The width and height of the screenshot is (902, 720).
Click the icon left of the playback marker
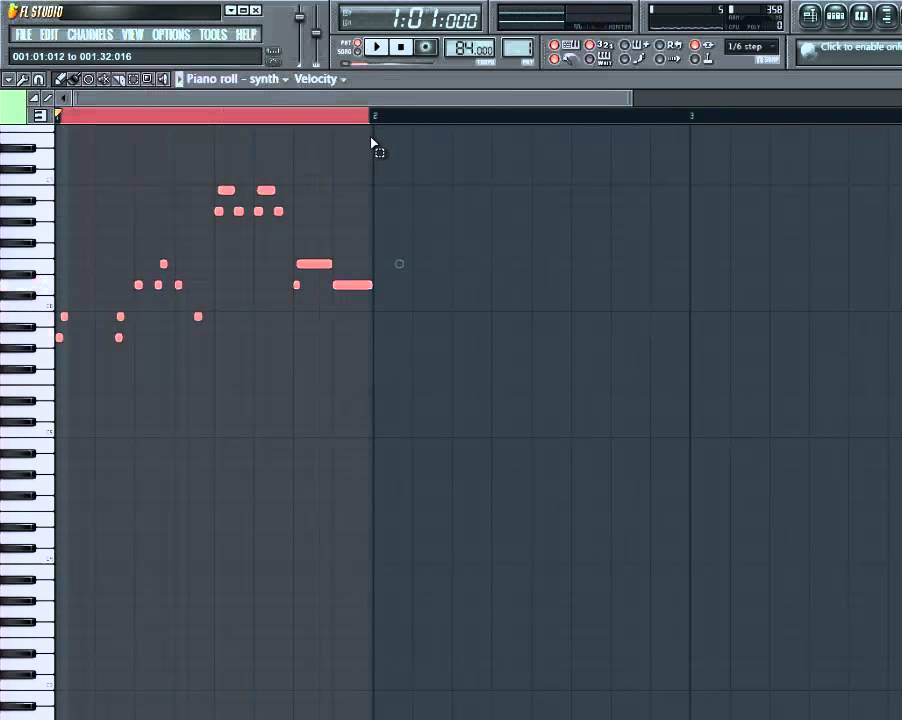pyautogui.click(x=40, y=116)
